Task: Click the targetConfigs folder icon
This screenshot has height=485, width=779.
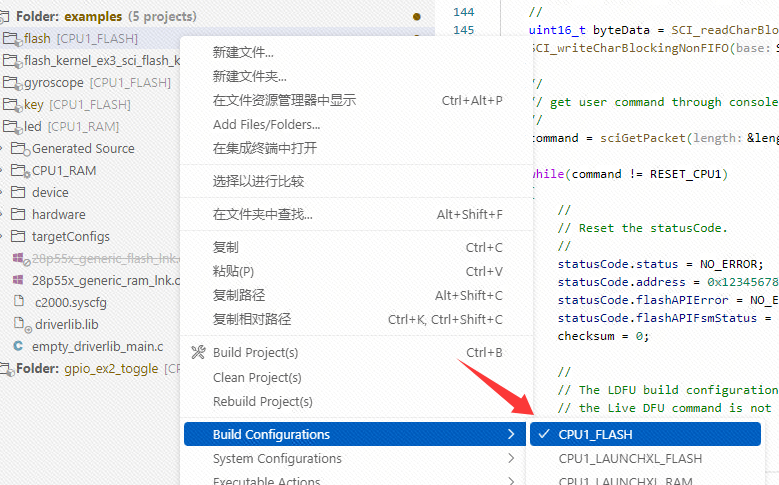Action: tap(18, 236)
